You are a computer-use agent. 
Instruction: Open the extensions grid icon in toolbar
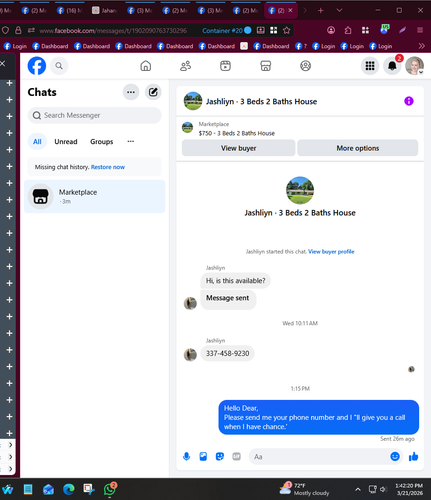pyautogui.click(x=365, y=30)
